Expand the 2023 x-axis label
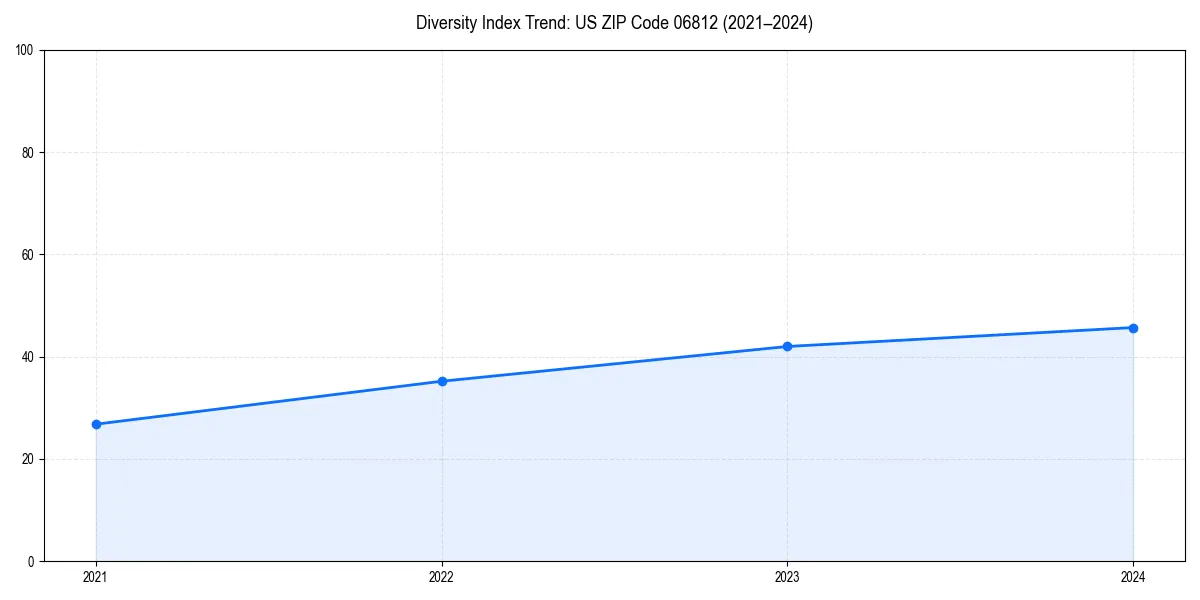 [x=787, y=577]
